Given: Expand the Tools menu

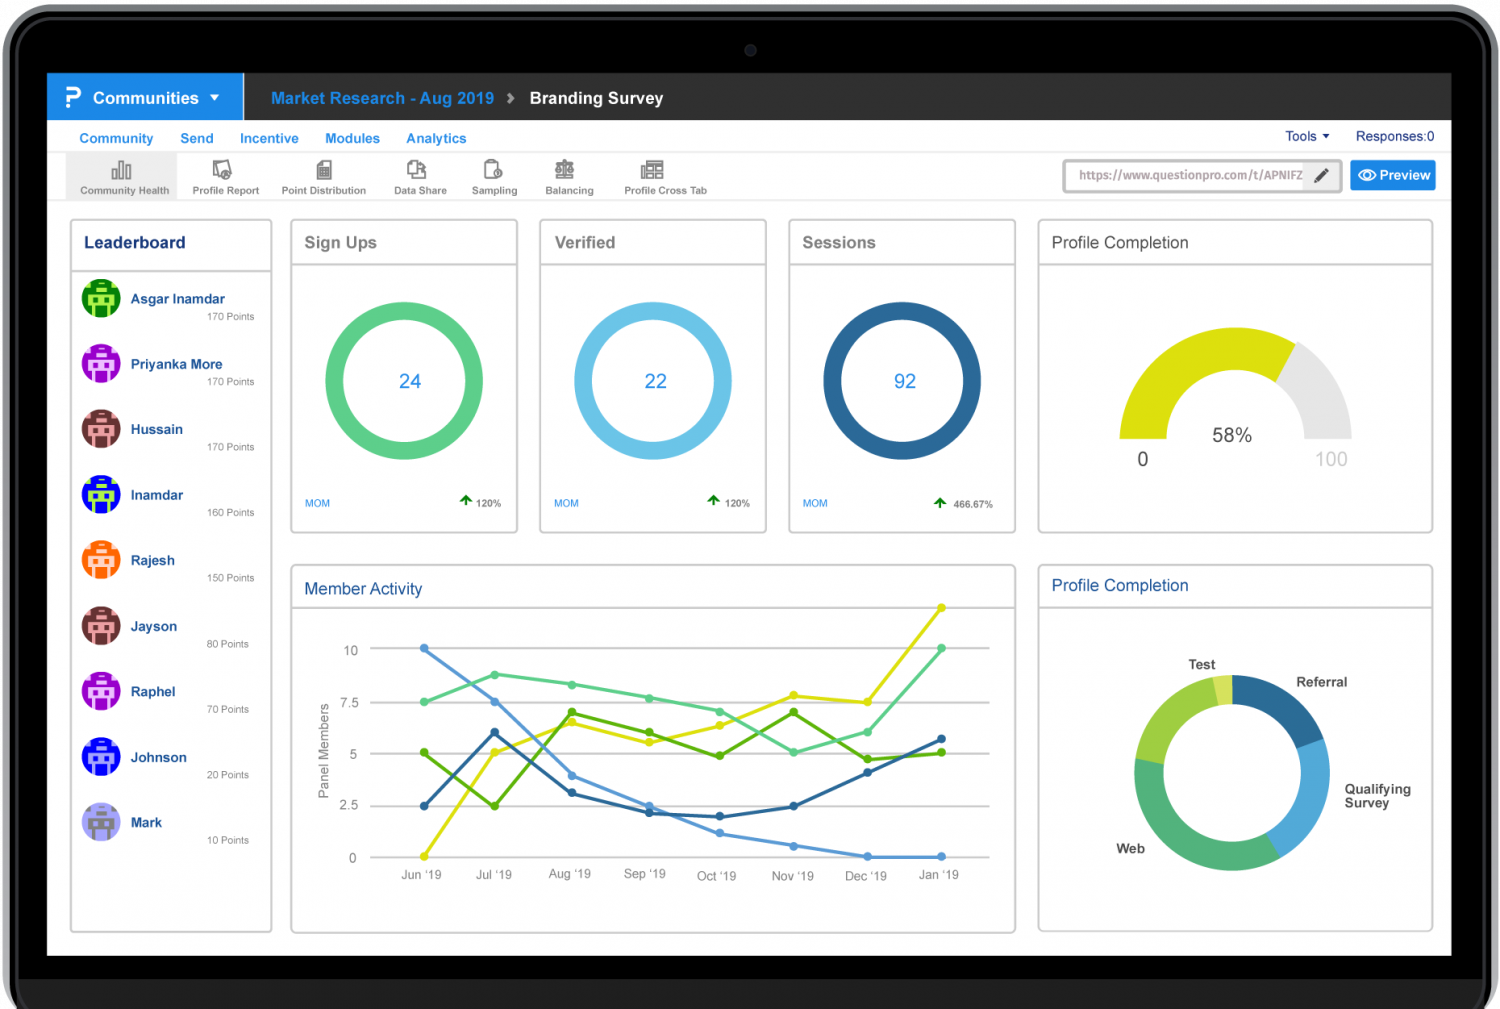Looking at the screenshot, I should [1306, 136].
